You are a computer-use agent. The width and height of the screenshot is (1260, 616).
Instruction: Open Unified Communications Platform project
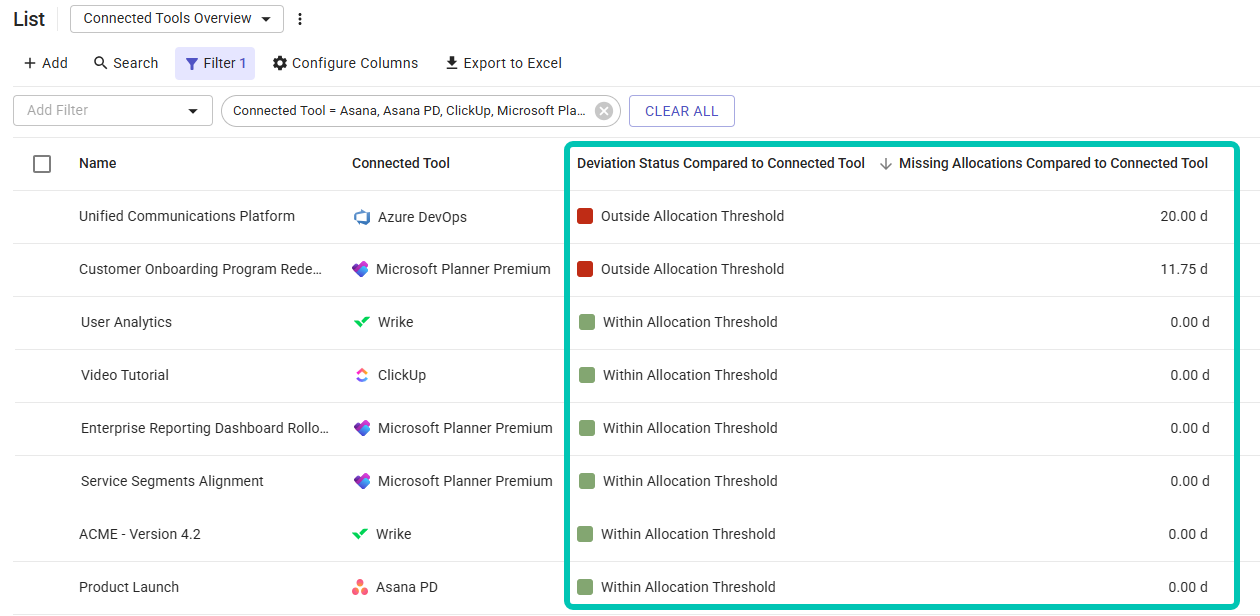(187, 216)
